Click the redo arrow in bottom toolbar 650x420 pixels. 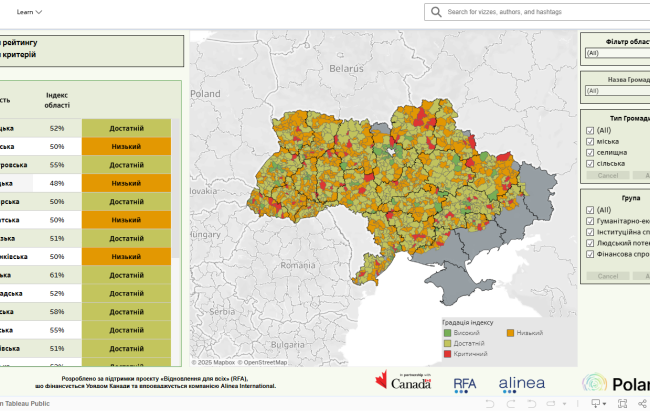tap(509, 403)
